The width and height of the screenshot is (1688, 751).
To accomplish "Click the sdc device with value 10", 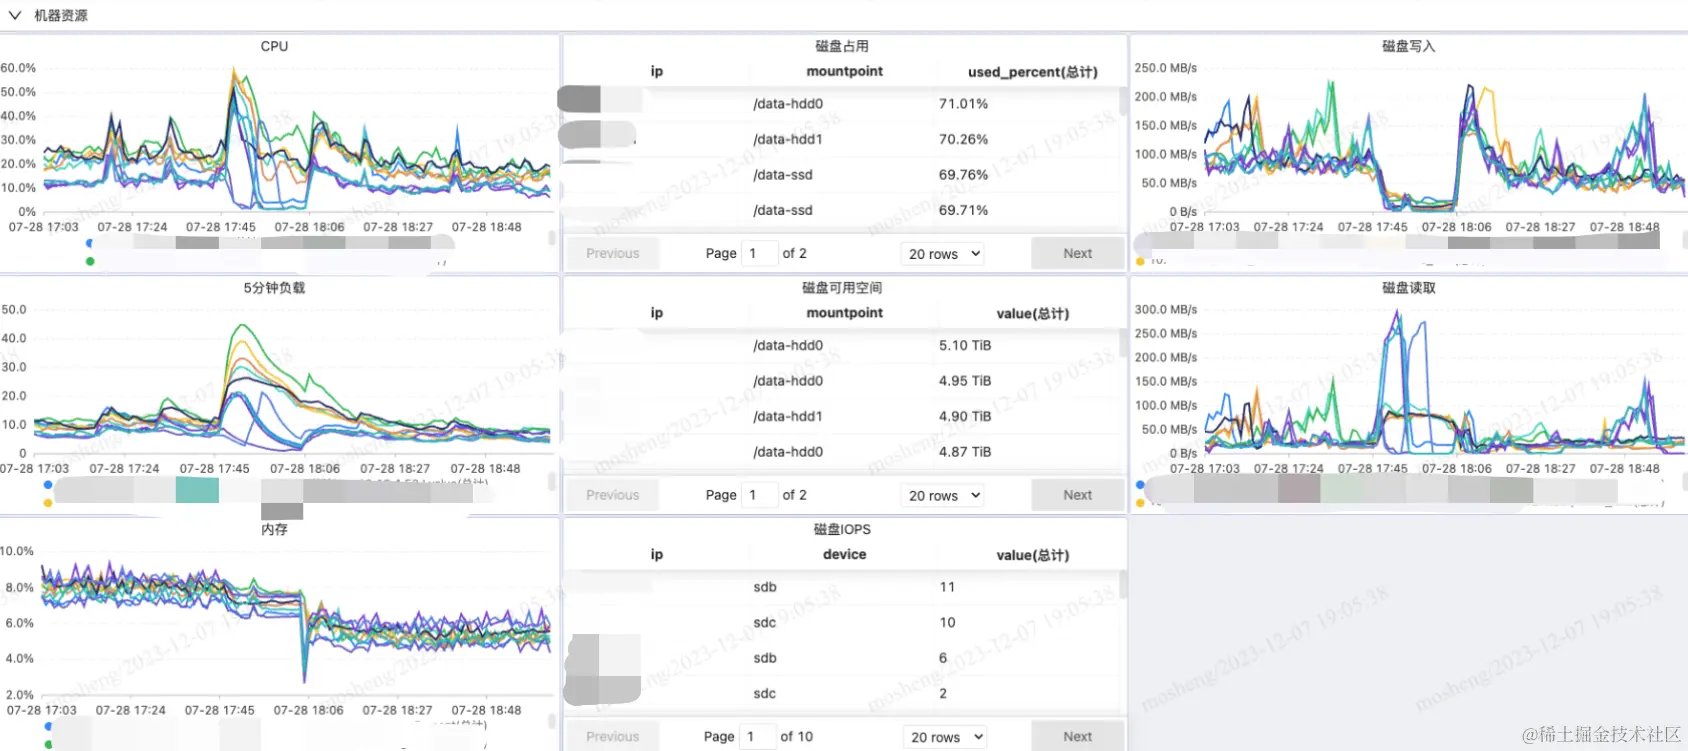I will (x=765, y=622).
